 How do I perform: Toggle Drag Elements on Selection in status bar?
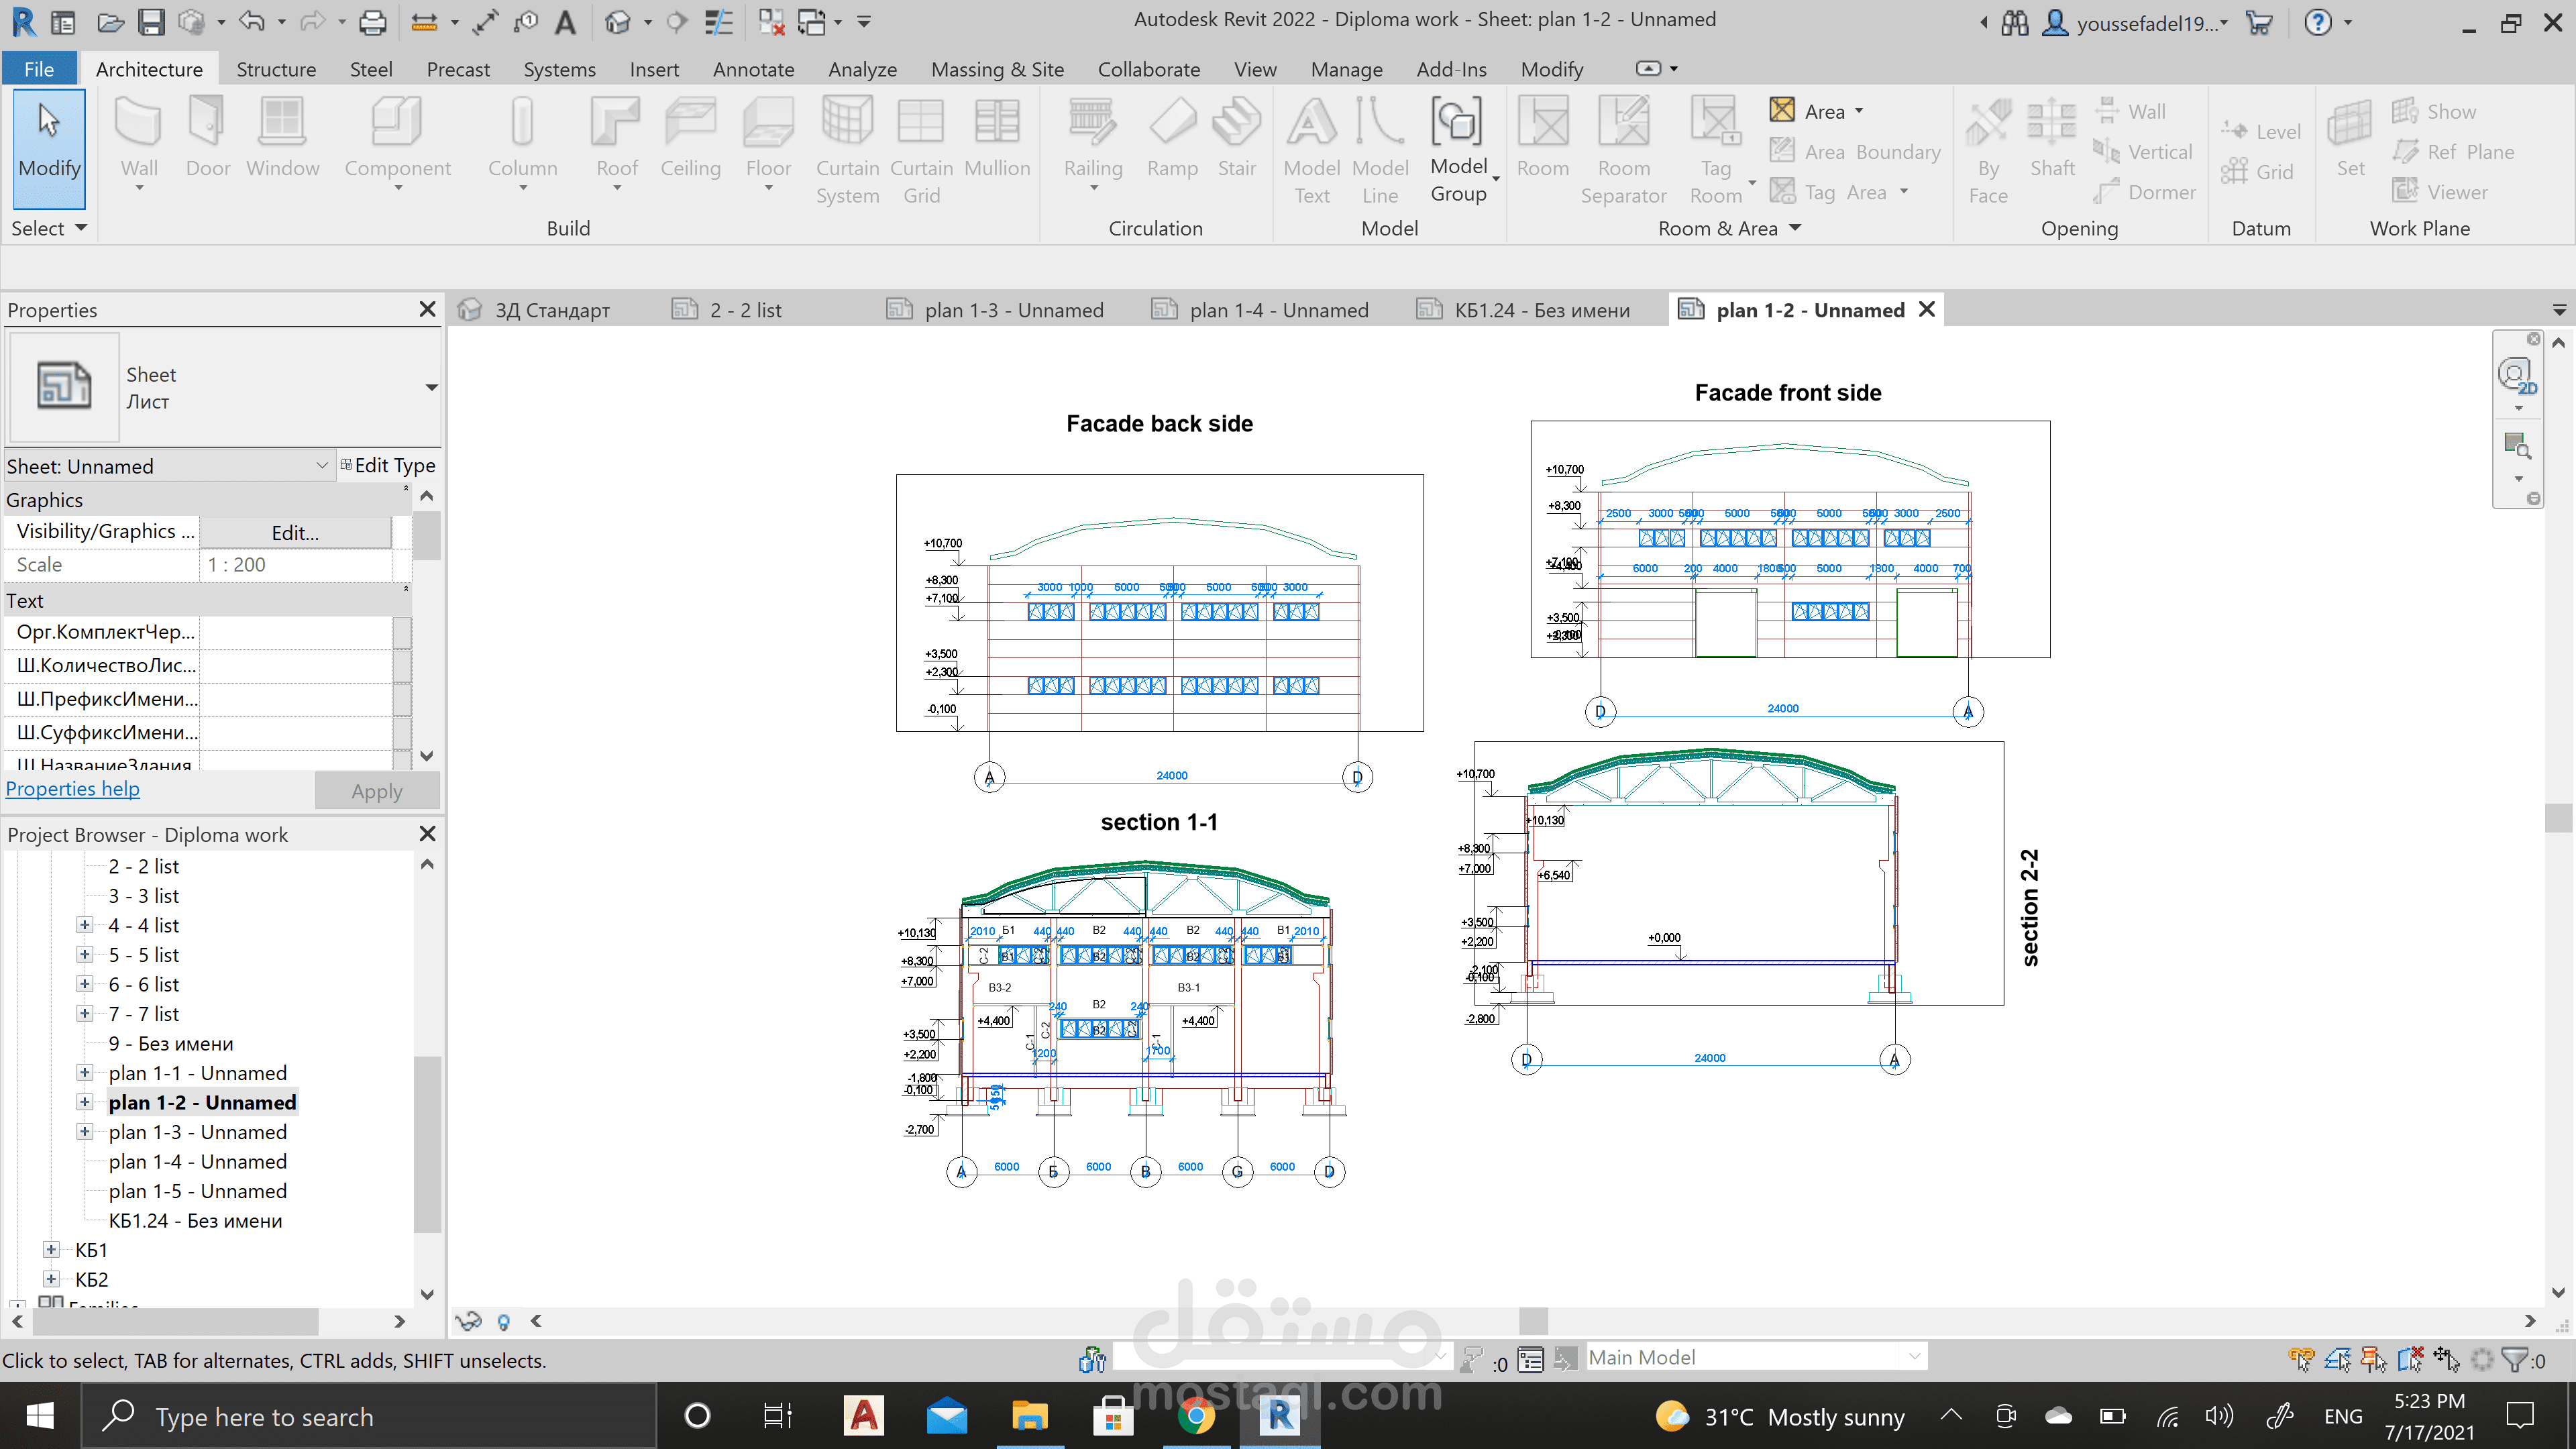2447,1359
